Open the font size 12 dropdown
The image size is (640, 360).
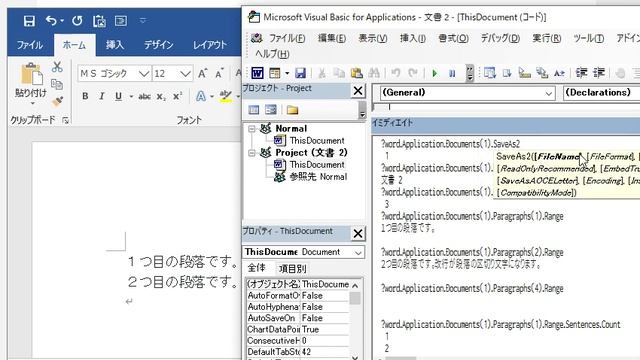coord(185,74)
